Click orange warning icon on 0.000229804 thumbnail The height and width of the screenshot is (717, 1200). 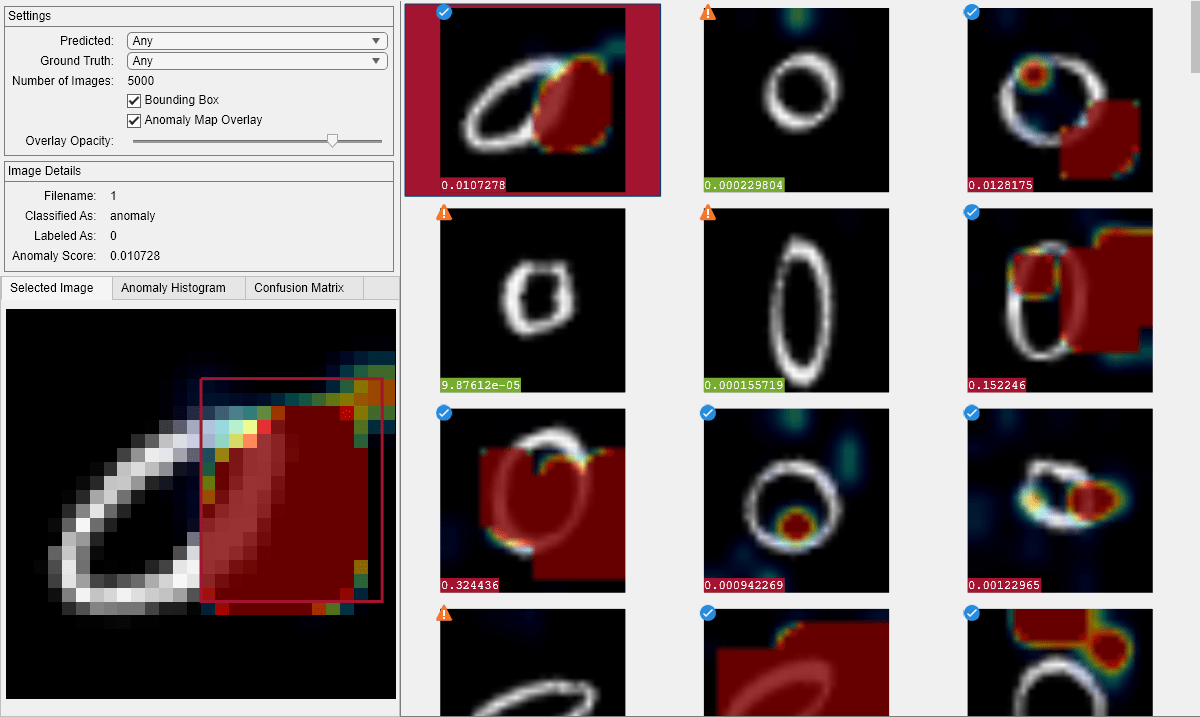[708, 12]
